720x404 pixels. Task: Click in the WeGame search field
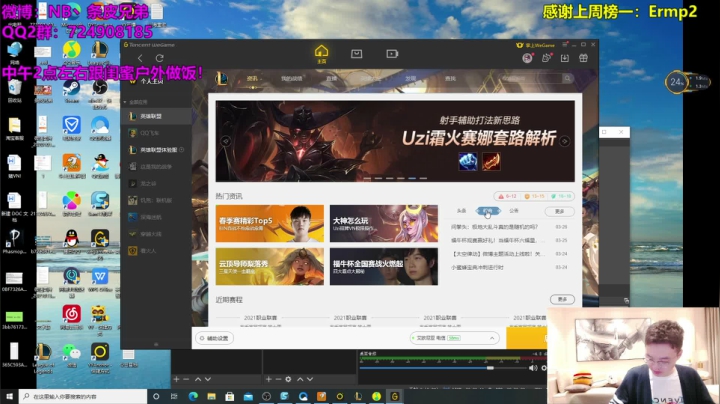tap(531, 79)
